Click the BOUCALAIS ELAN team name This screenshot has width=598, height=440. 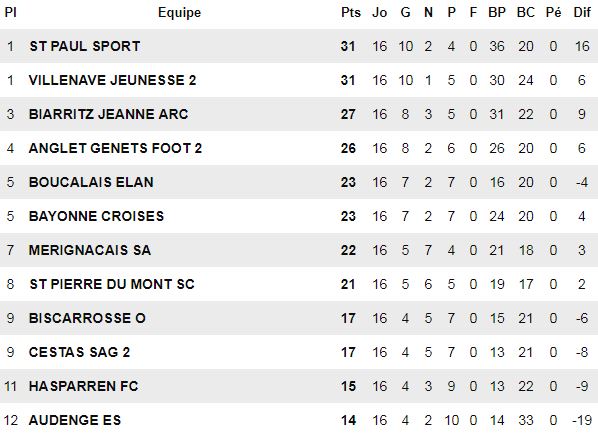coord(91,182)
